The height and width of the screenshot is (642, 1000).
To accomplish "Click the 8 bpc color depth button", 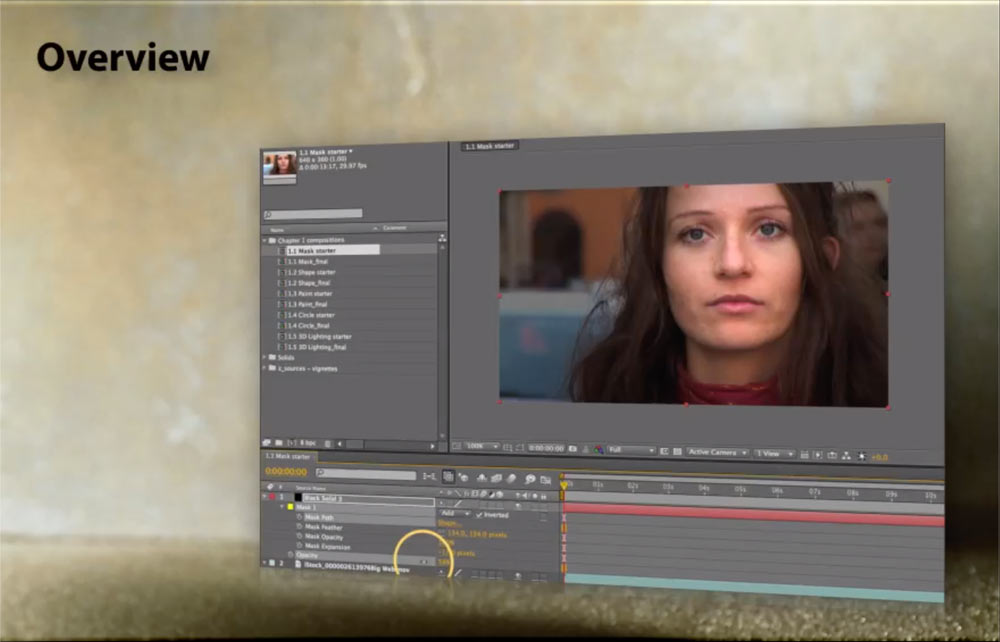I will 307,443.
